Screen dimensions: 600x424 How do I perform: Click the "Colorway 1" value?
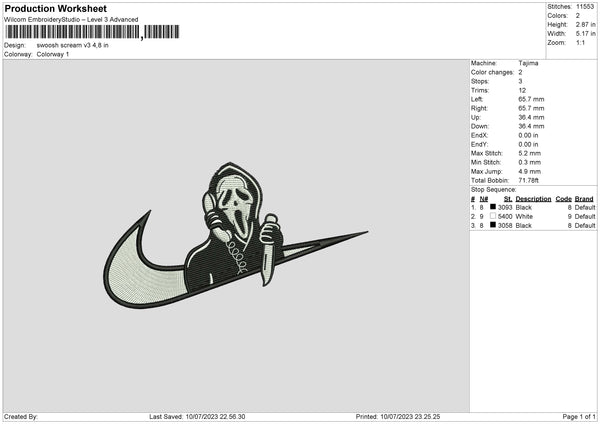[x=53, y=54]
